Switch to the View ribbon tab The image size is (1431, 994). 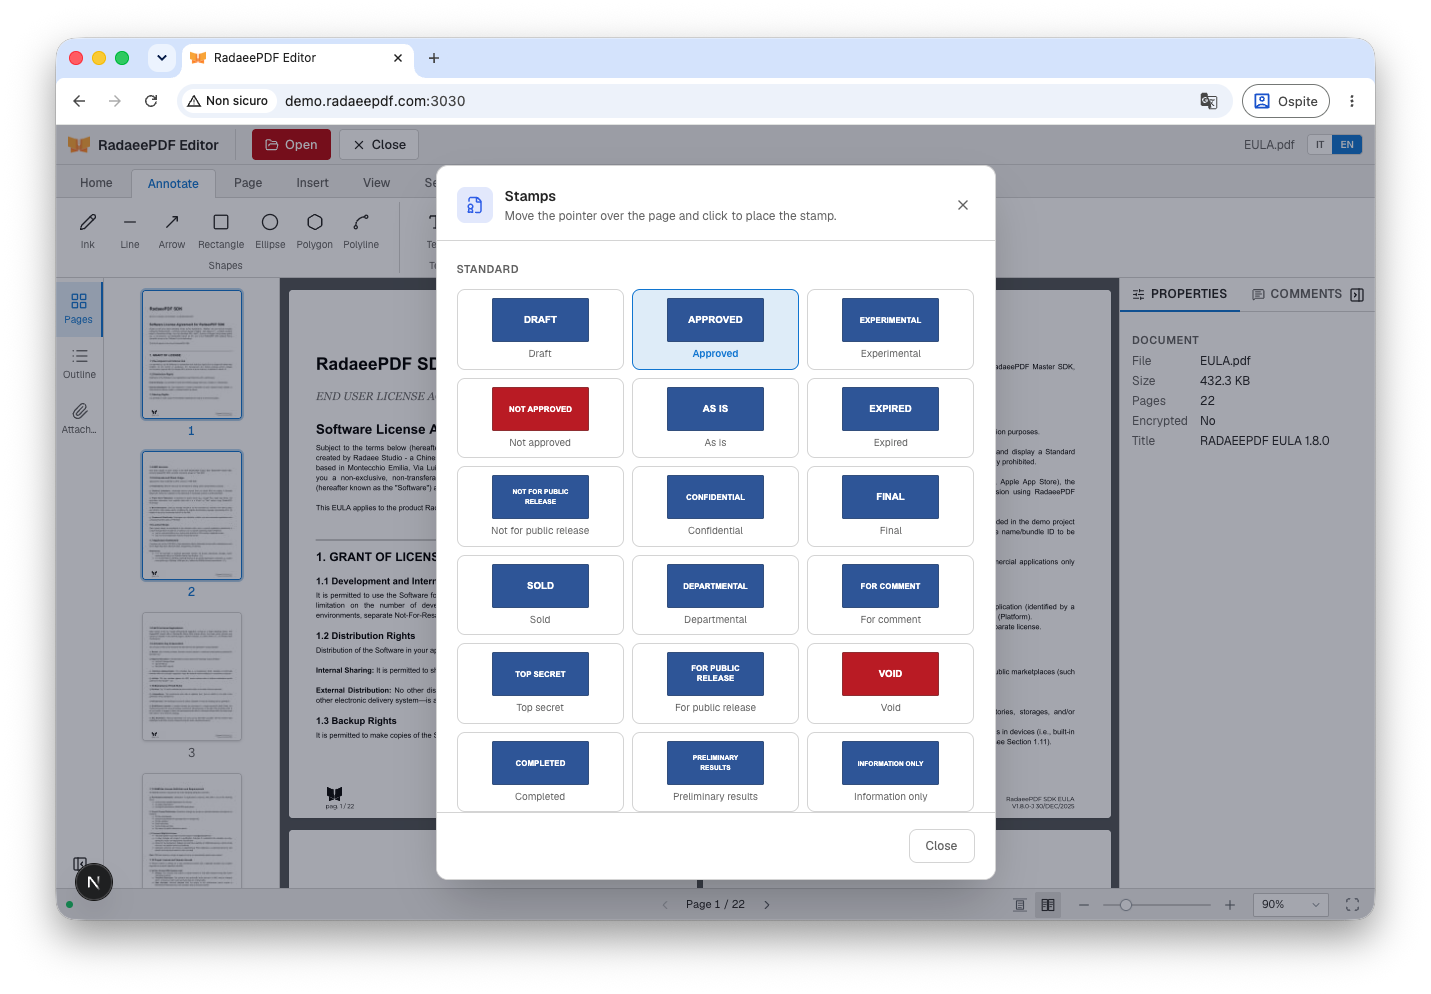tap(377, 183)
